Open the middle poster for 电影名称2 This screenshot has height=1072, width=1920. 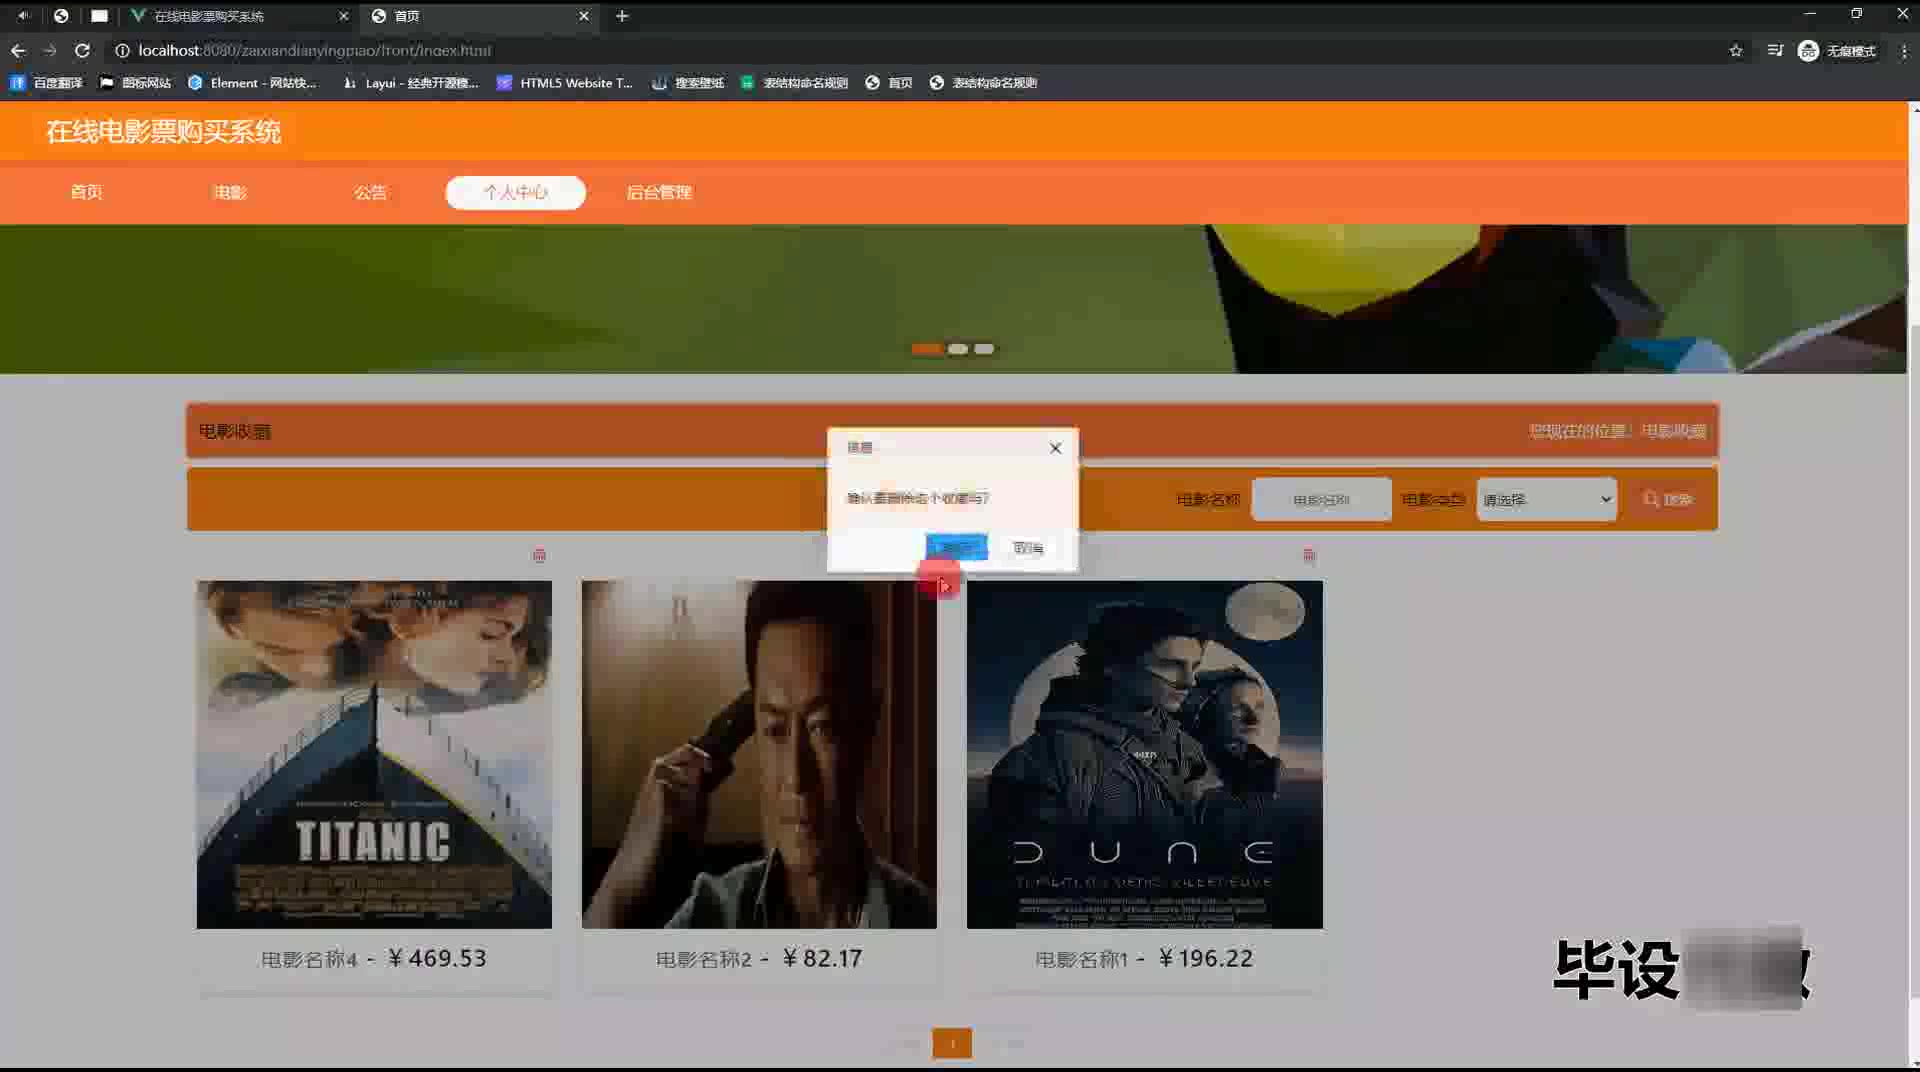point(759,754)
